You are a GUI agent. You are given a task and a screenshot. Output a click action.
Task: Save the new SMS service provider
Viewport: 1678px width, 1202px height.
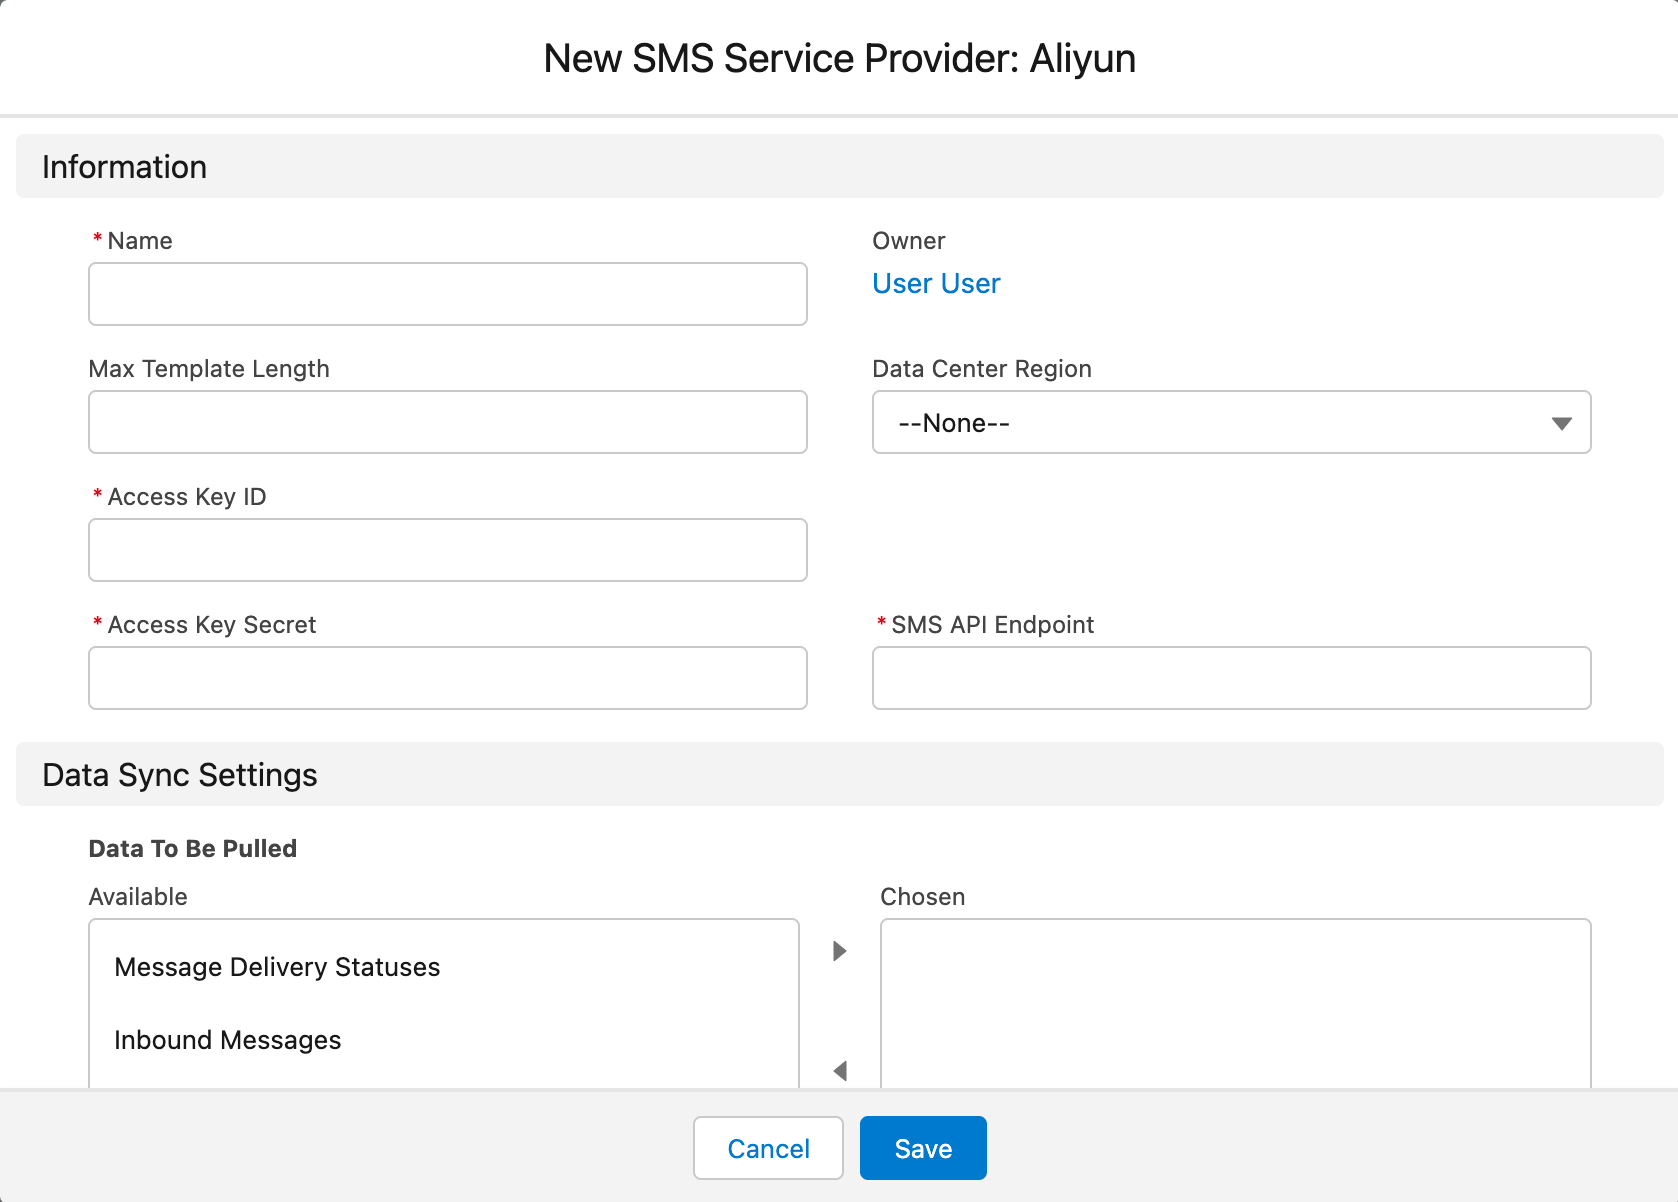tap(922, 1148)
